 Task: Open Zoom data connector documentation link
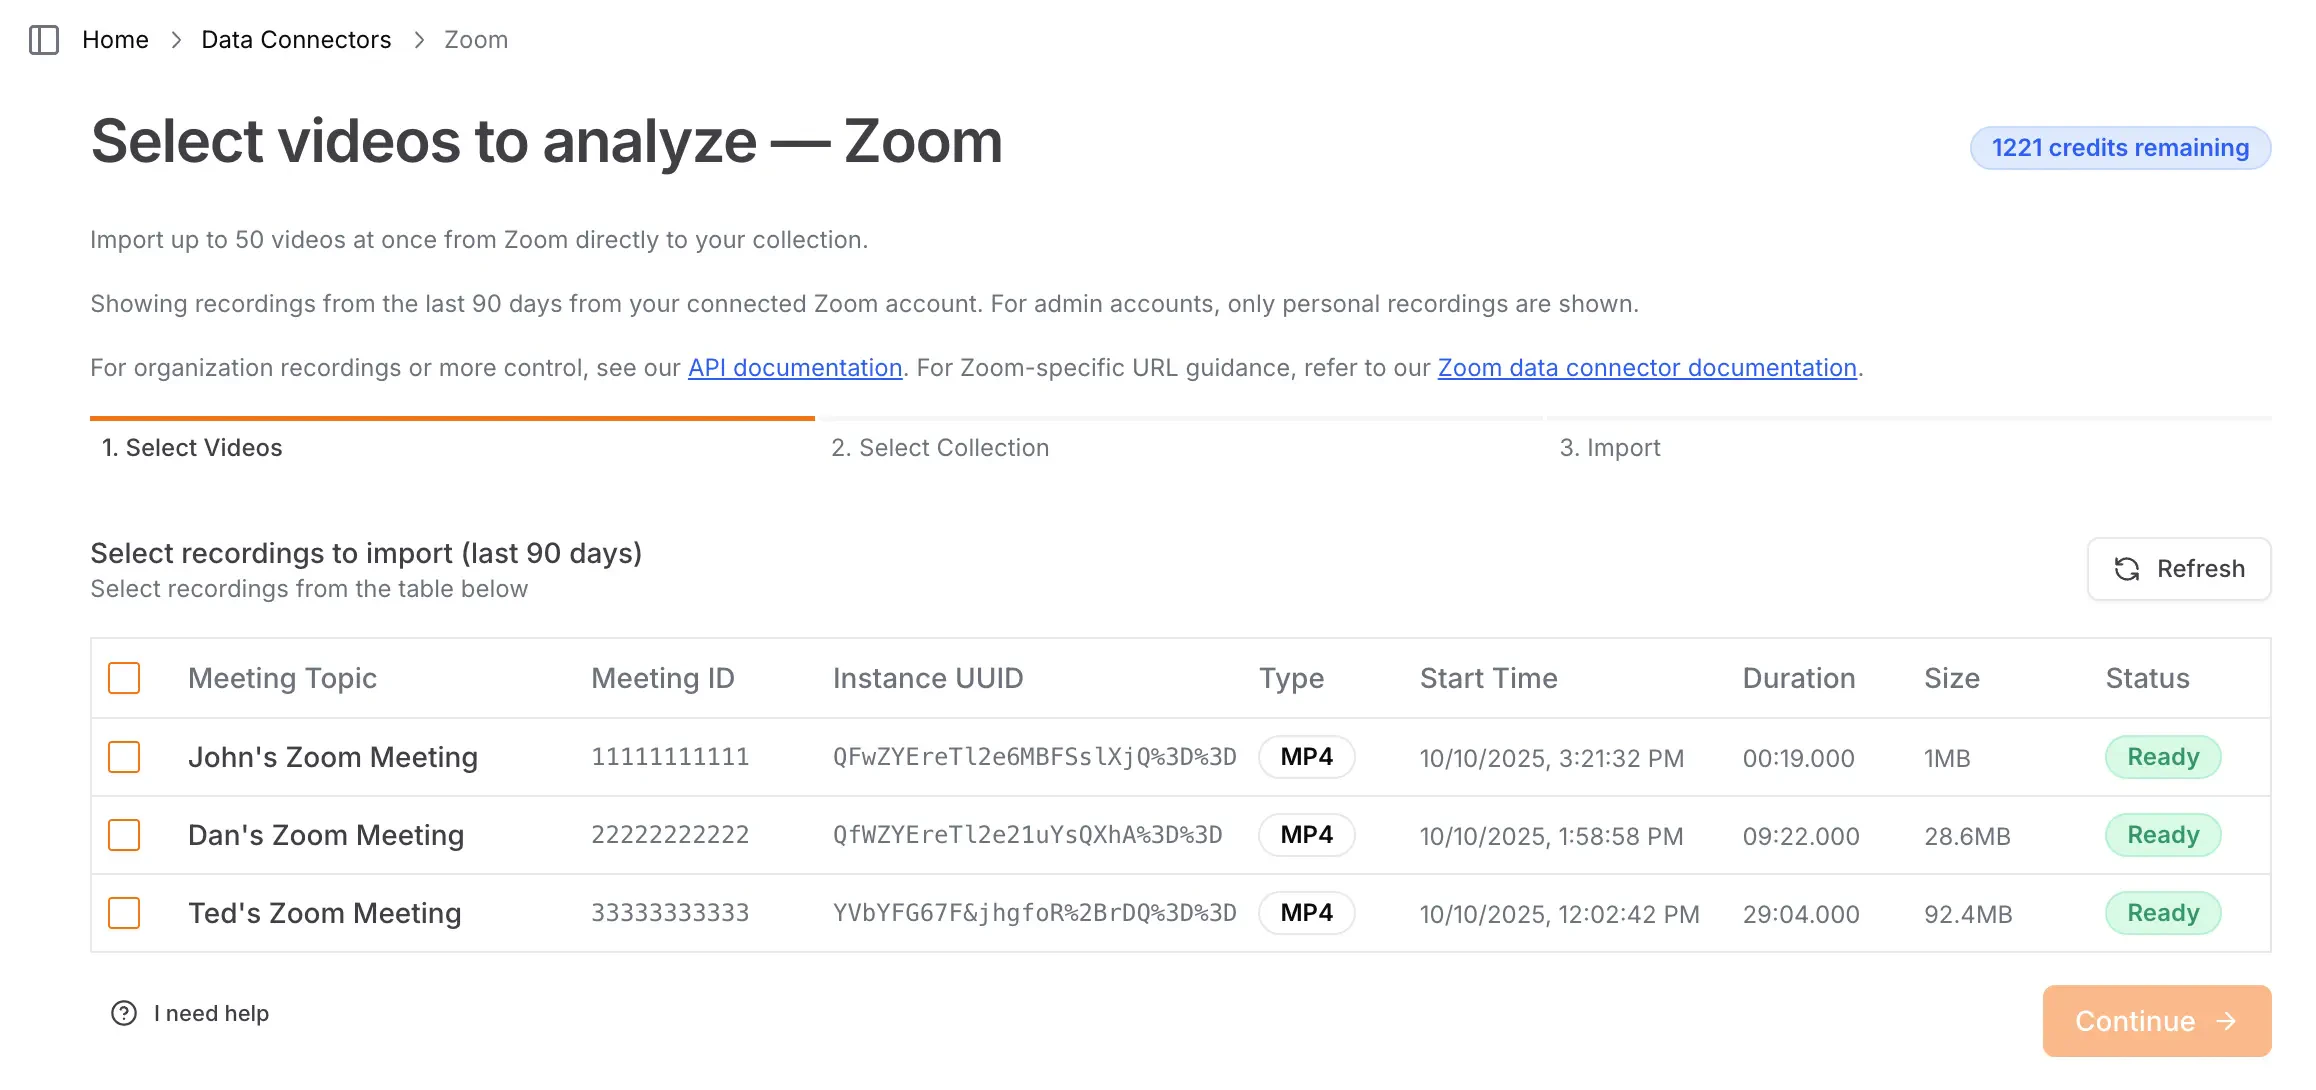click(x=1647, y=368)
